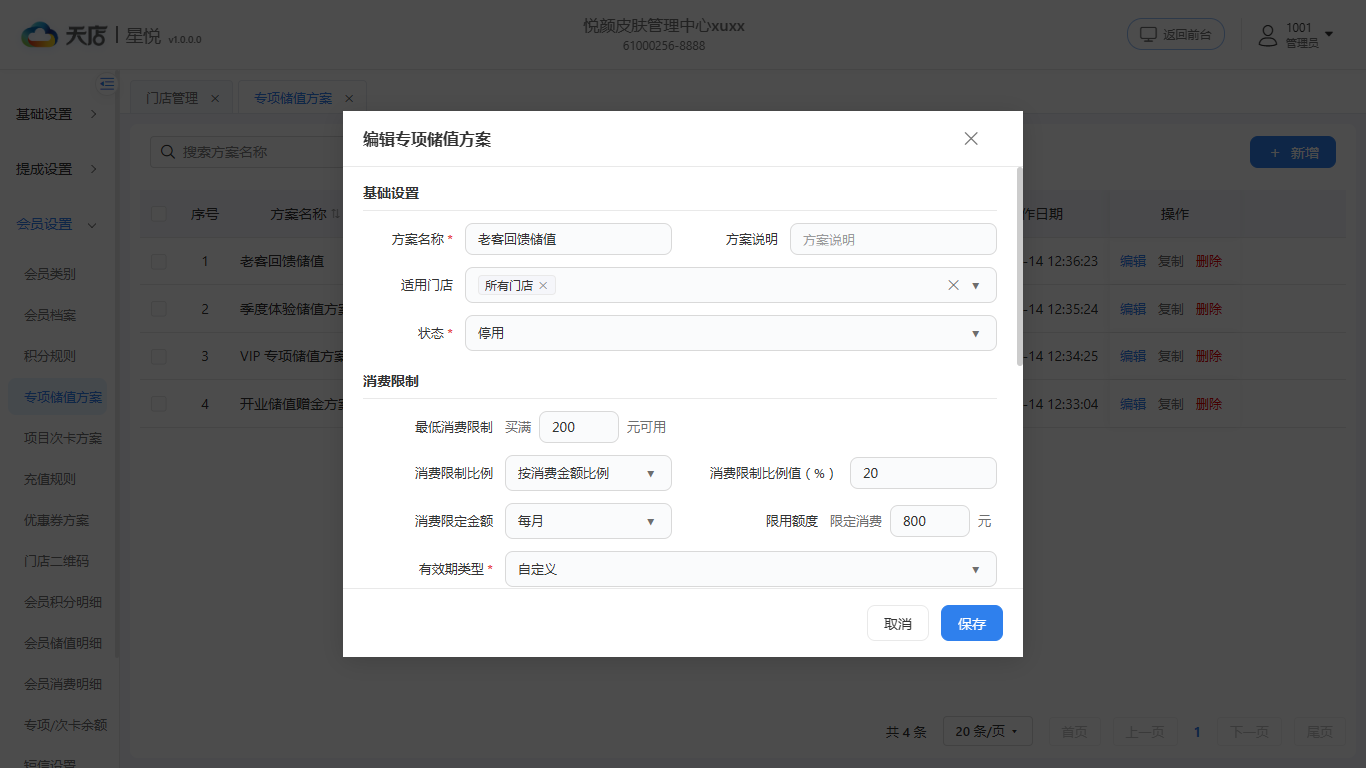Open 优惠券方案 in the sidebar
1366x768 pixels.
57,520
